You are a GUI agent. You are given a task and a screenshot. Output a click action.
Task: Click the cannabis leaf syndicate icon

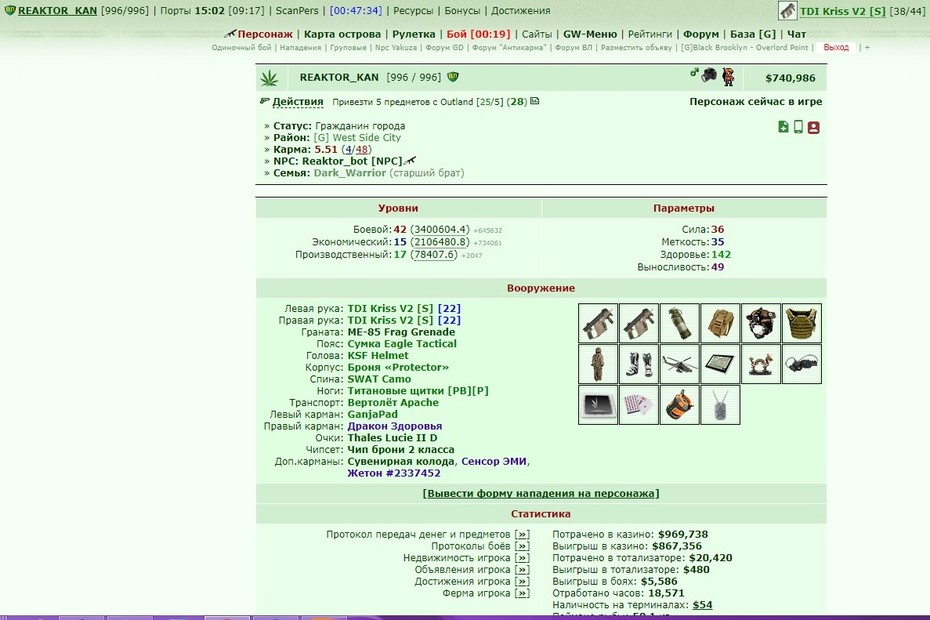point(269,78)
